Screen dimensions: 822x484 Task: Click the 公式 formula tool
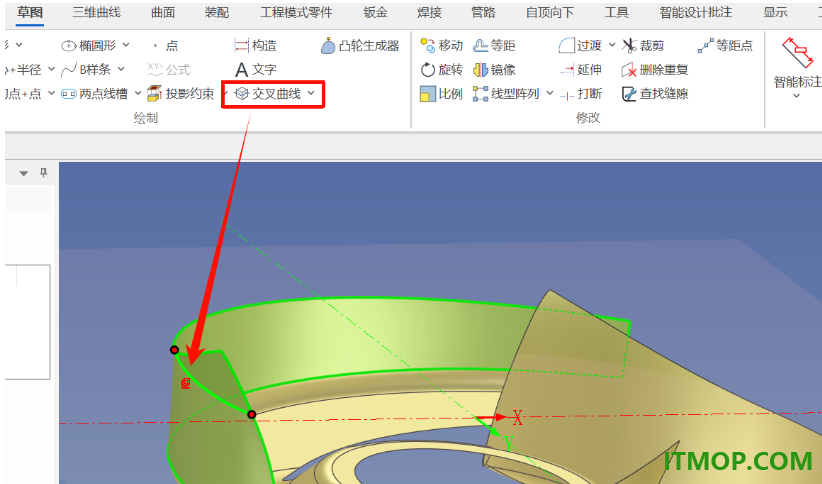click(169, 69)
